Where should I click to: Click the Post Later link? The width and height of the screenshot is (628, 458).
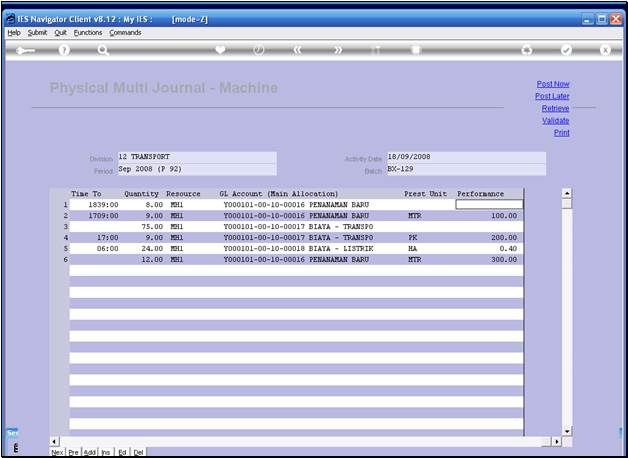(x=552, y=96)
